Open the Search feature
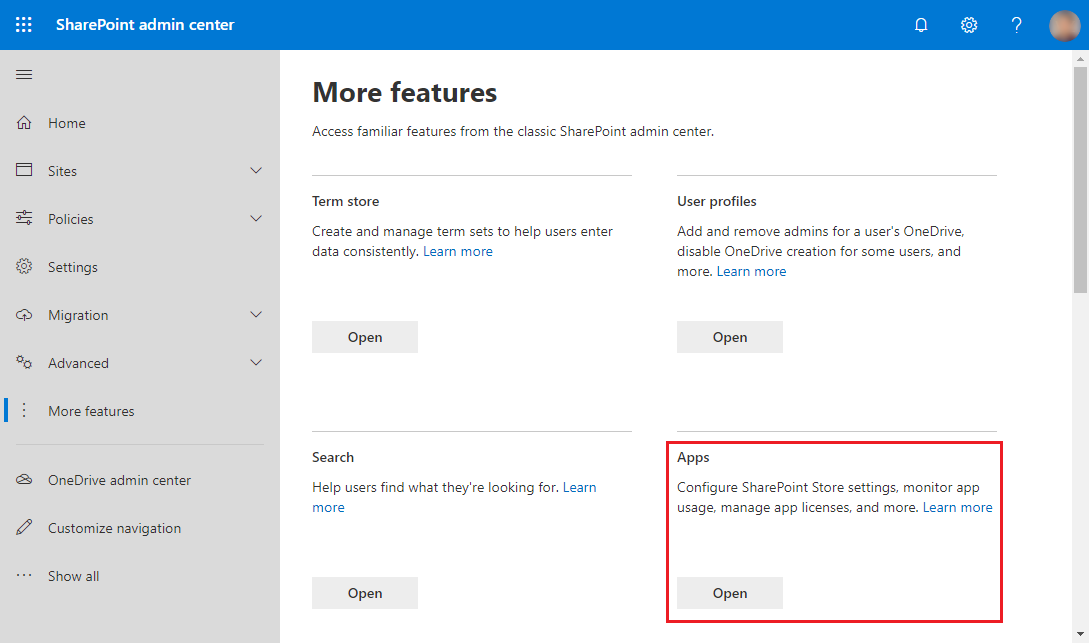This screenshot has height=643, width=1089. click(x=365, y=593)
